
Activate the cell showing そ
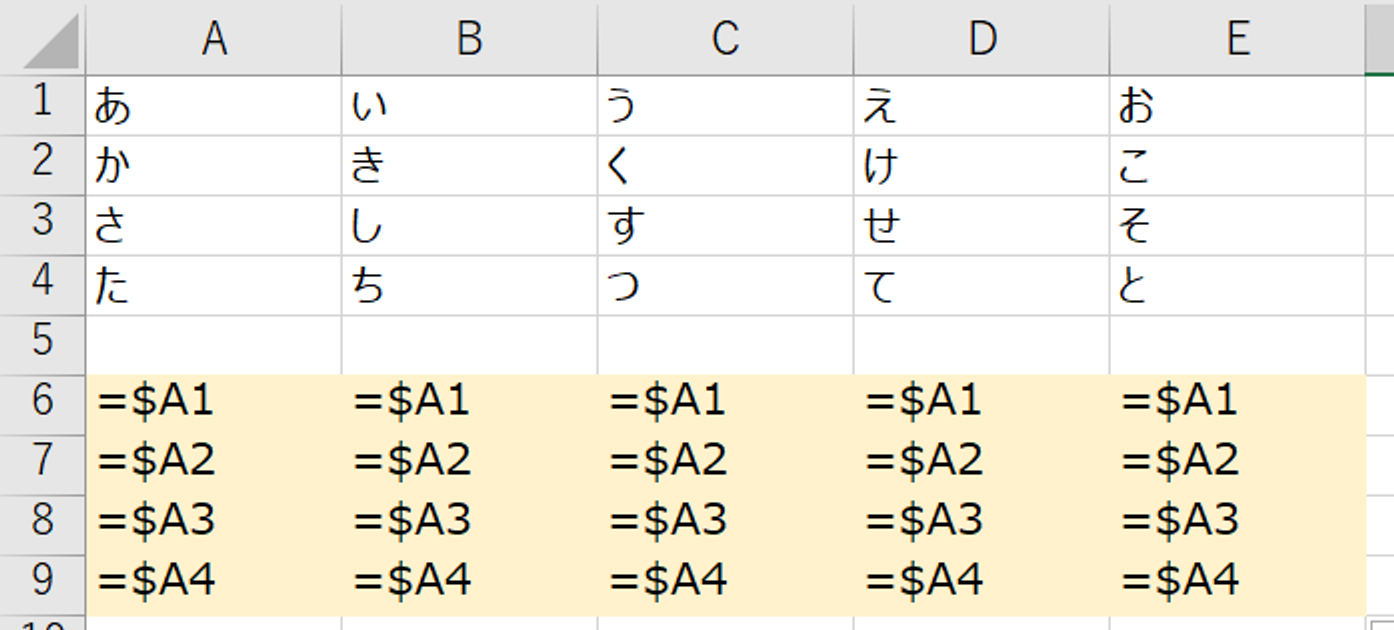(1238, 226)
